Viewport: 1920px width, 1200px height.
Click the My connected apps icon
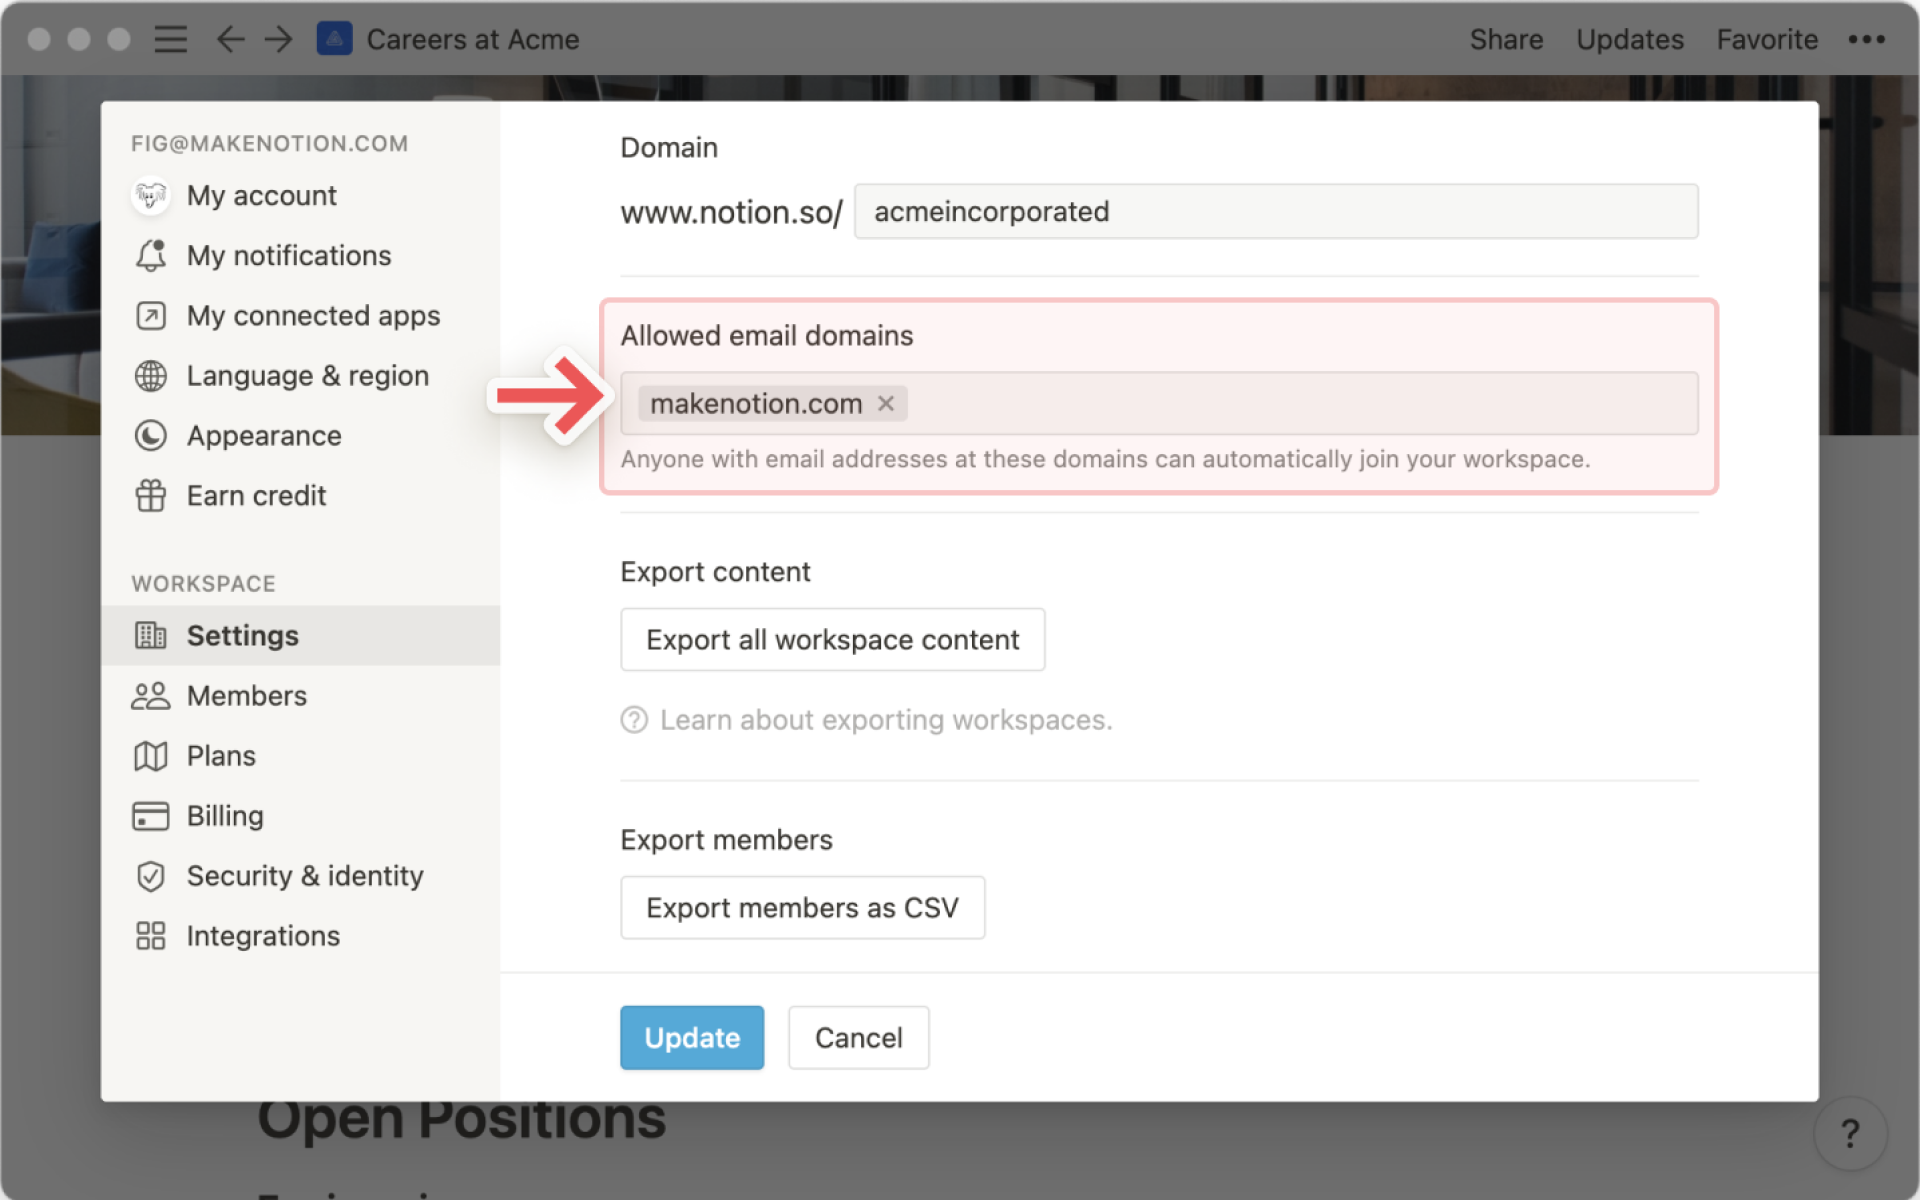tap(151, 315)
